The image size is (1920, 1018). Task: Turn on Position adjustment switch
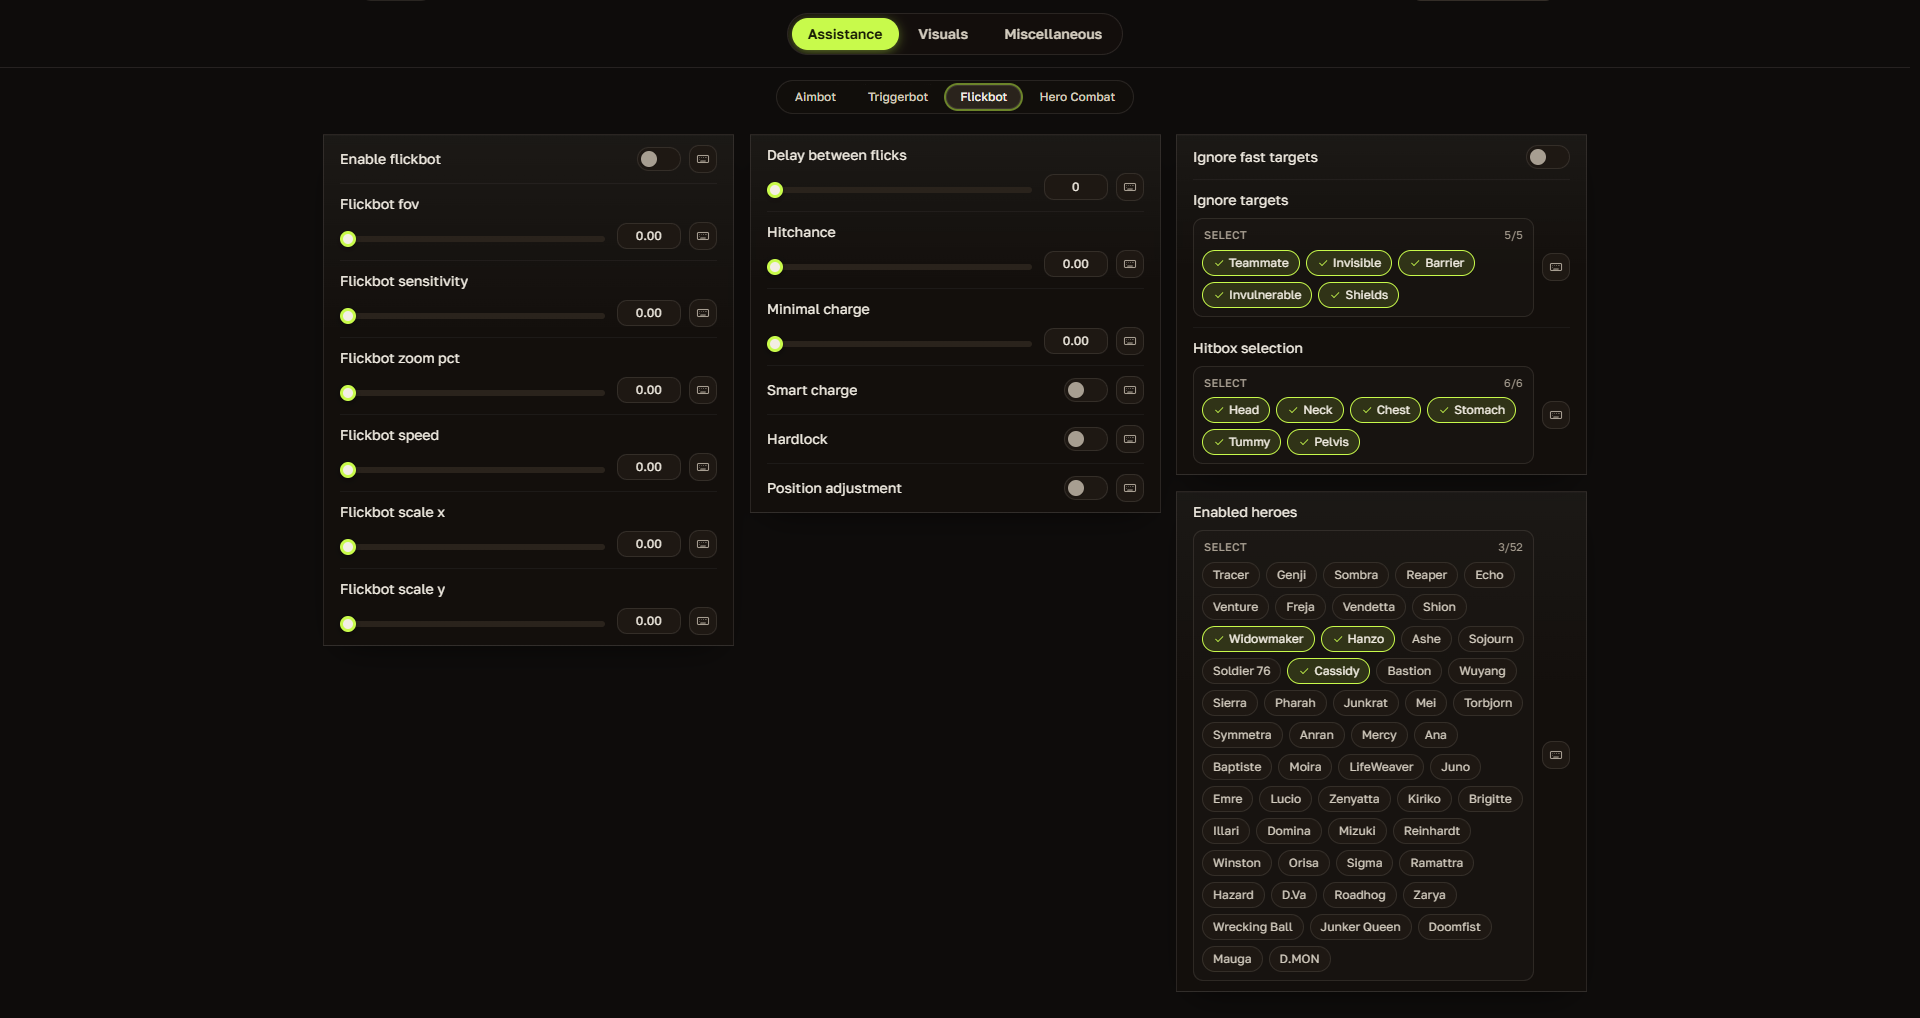1086,488
